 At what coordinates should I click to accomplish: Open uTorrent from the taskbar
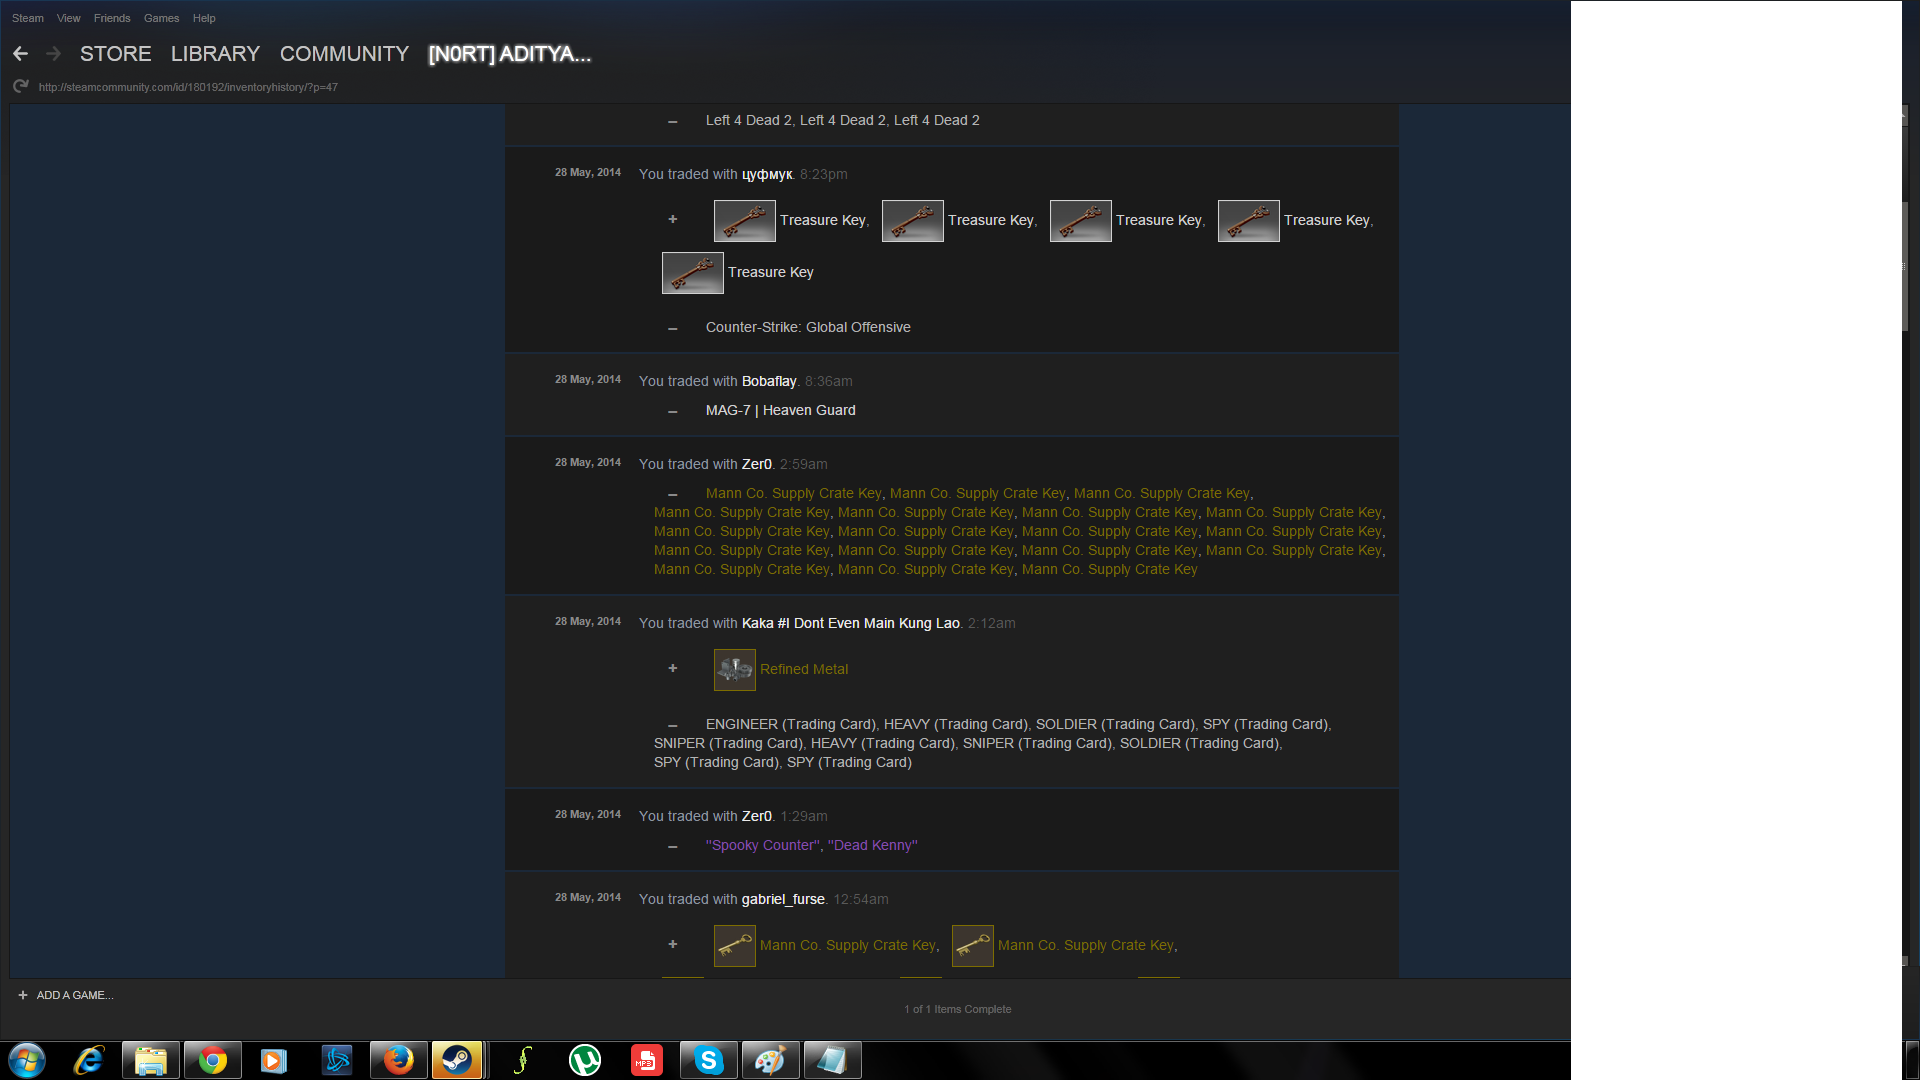(584, 1060)
